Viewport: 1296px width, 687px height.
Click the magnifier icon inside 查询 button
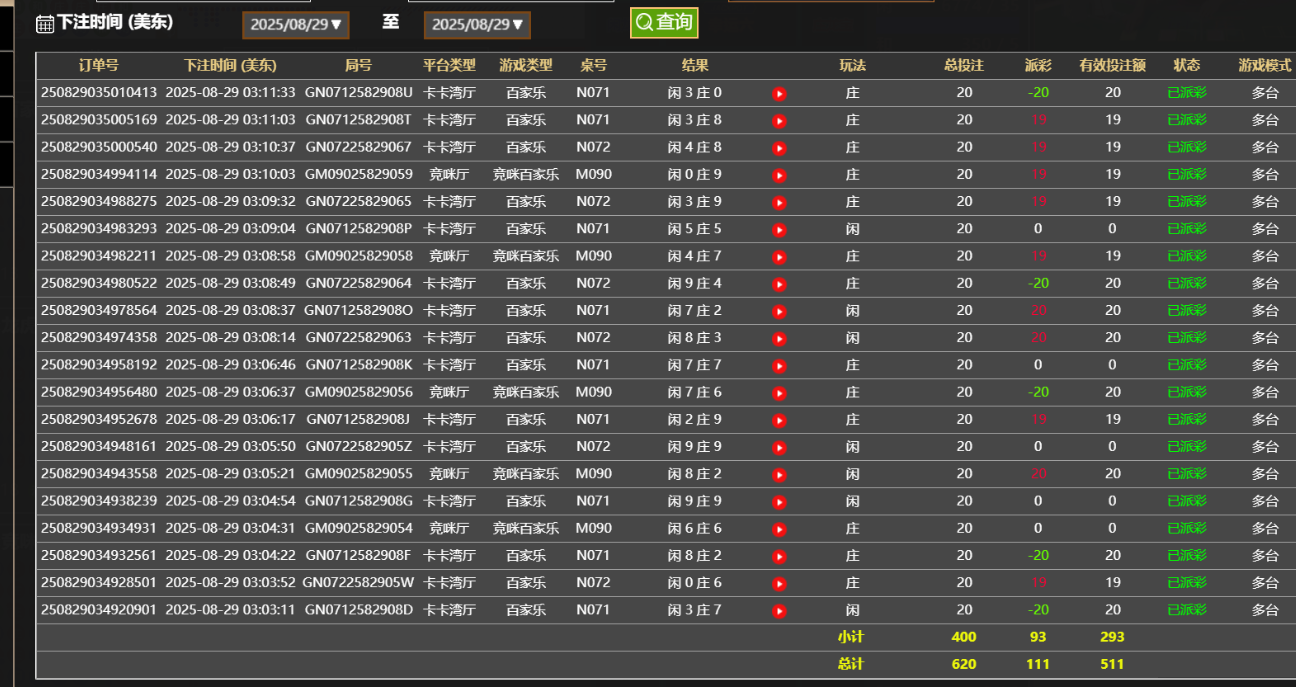point(644,20)
